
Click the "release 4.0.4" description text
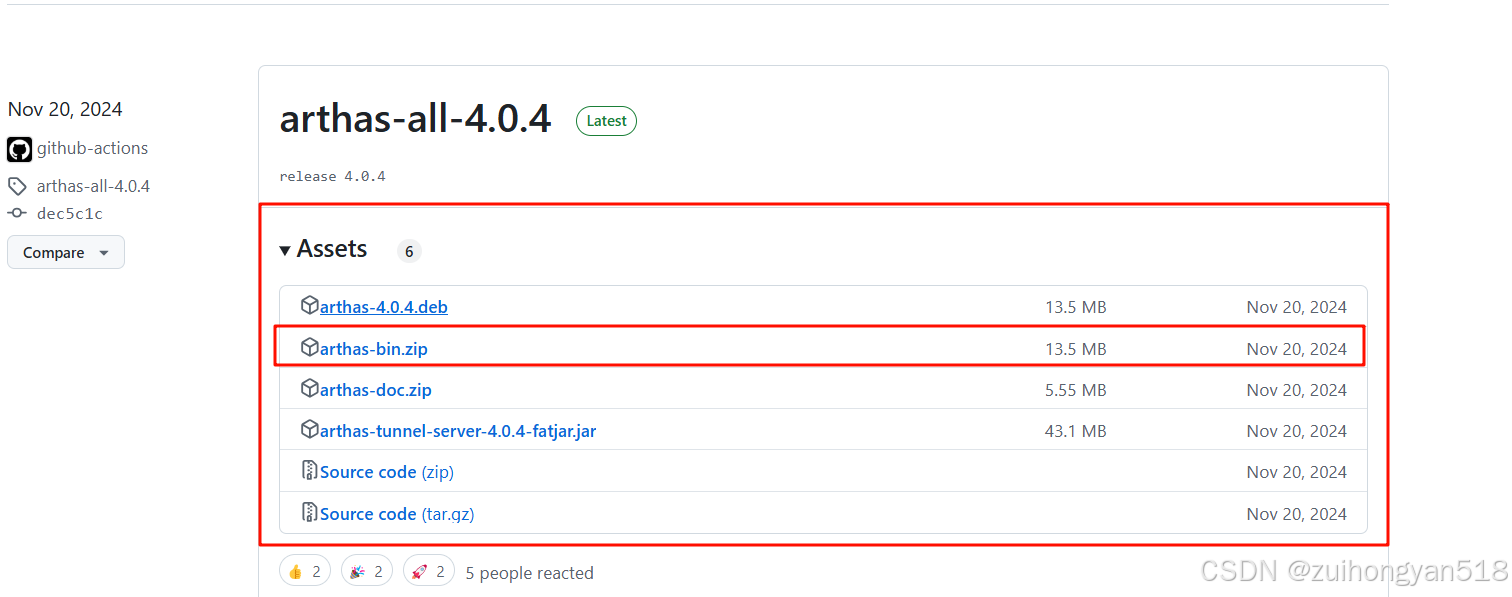[332, 176]
